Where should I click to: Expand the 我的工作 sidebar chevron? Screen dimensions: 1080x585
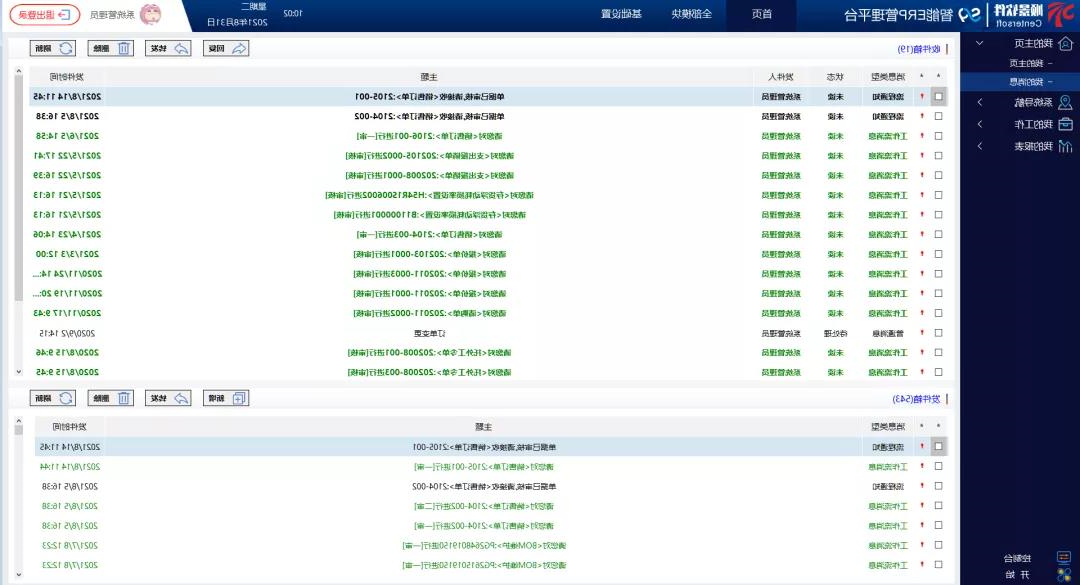[x=979, y=124]
